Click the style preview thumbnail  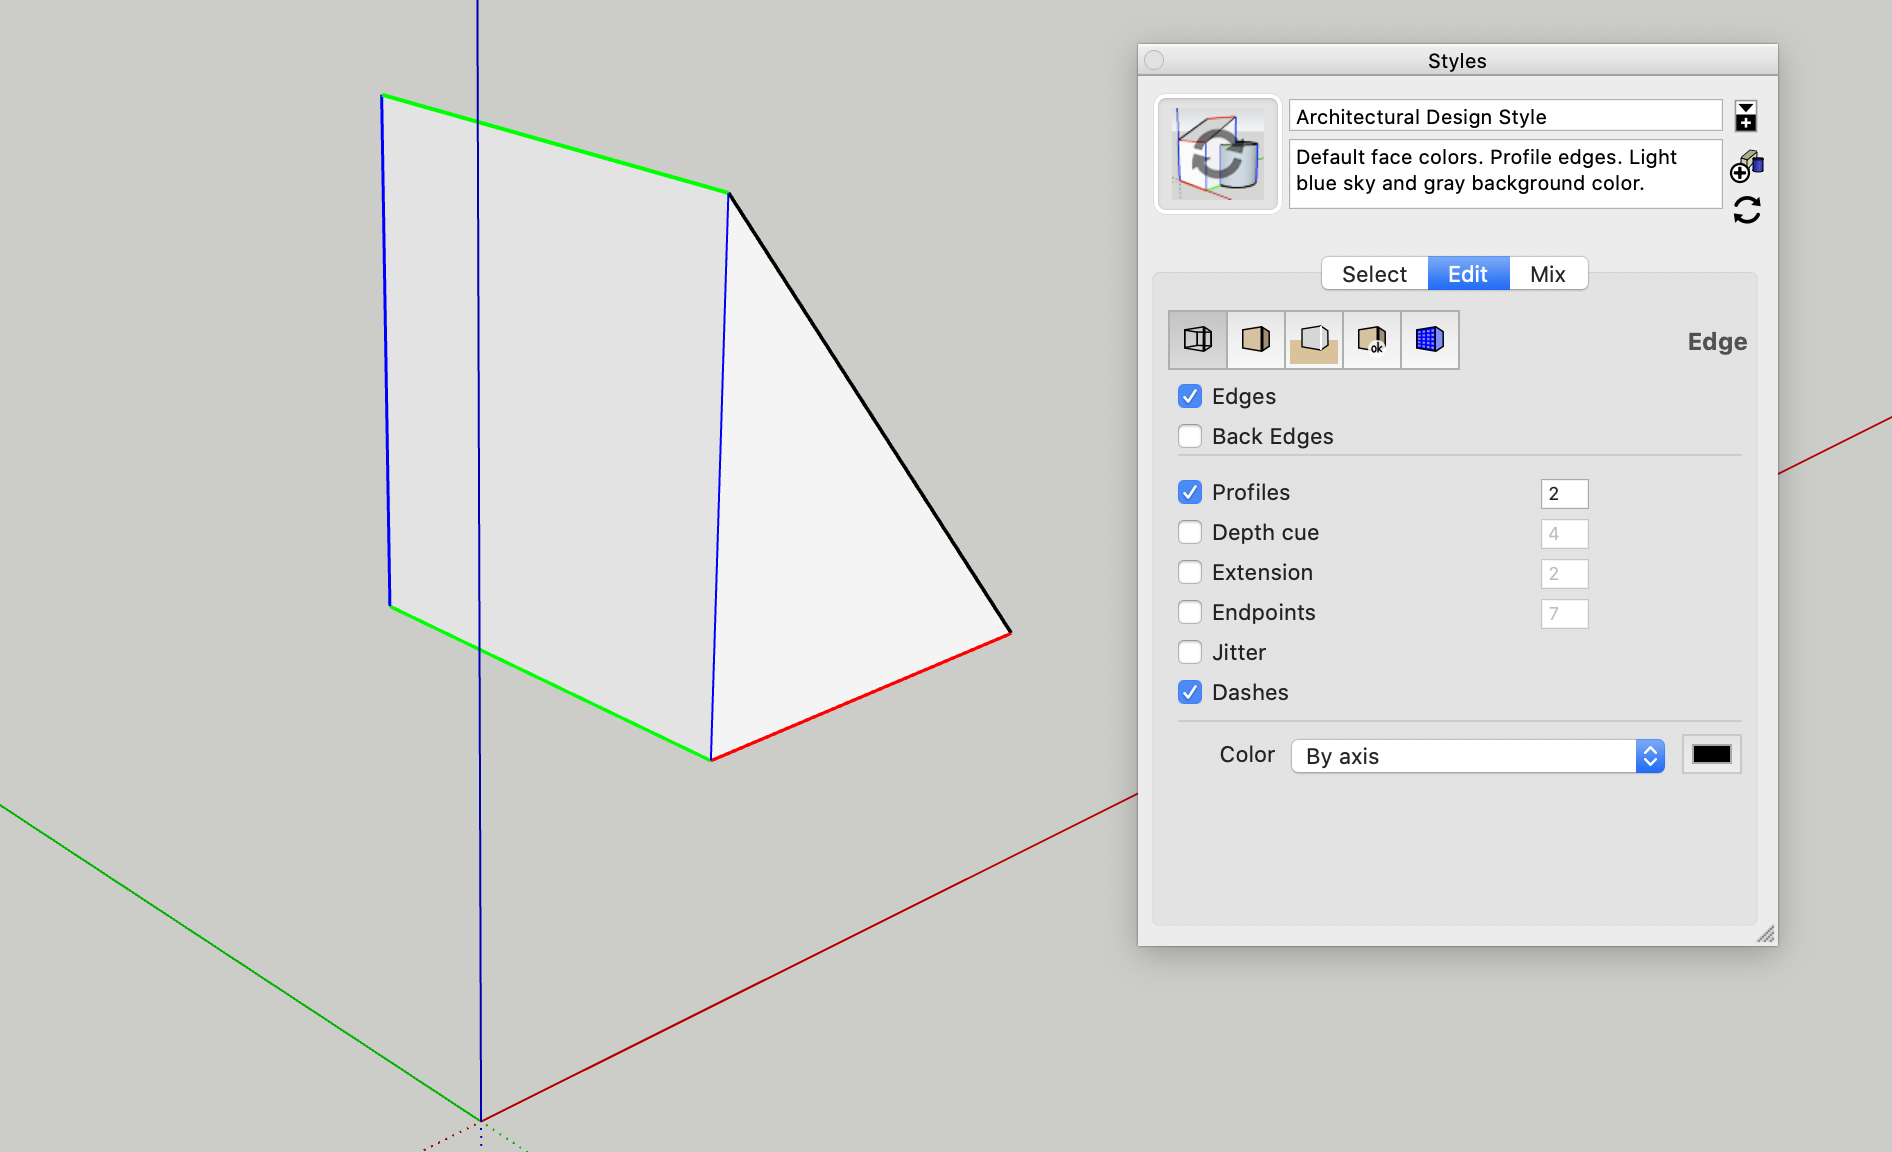point(1218,154)
